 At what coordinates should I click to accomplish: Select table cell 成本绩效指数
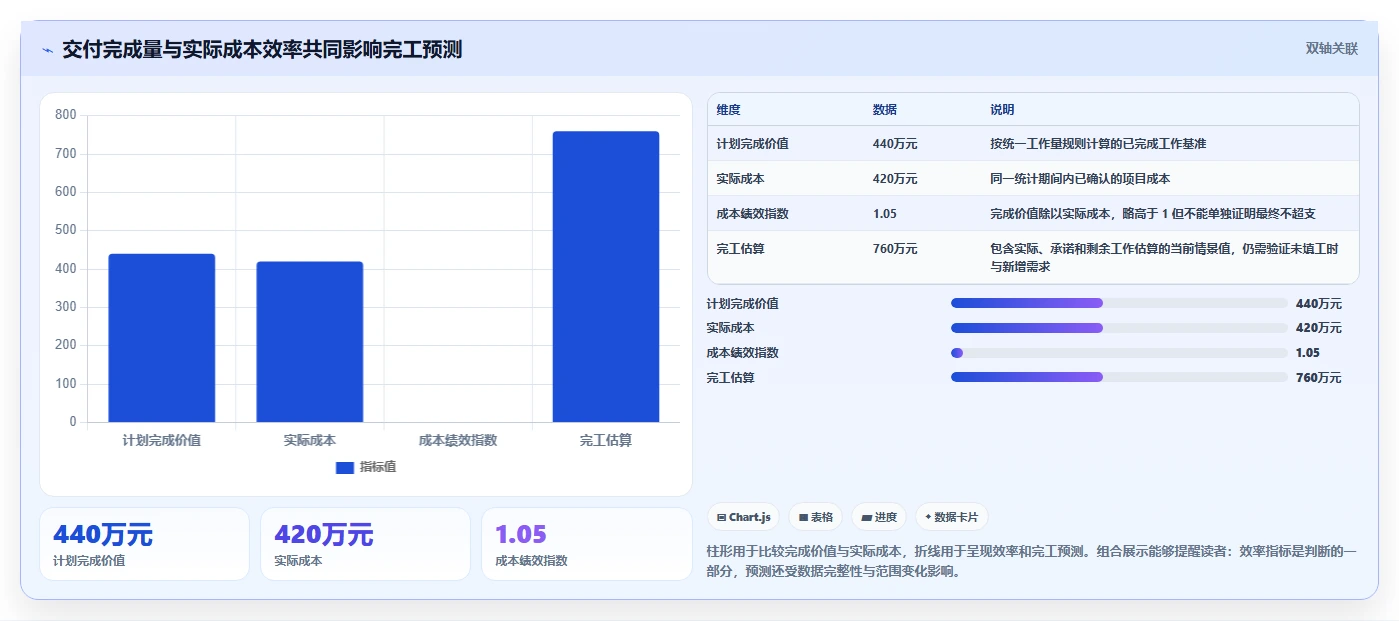click(752, 214)
